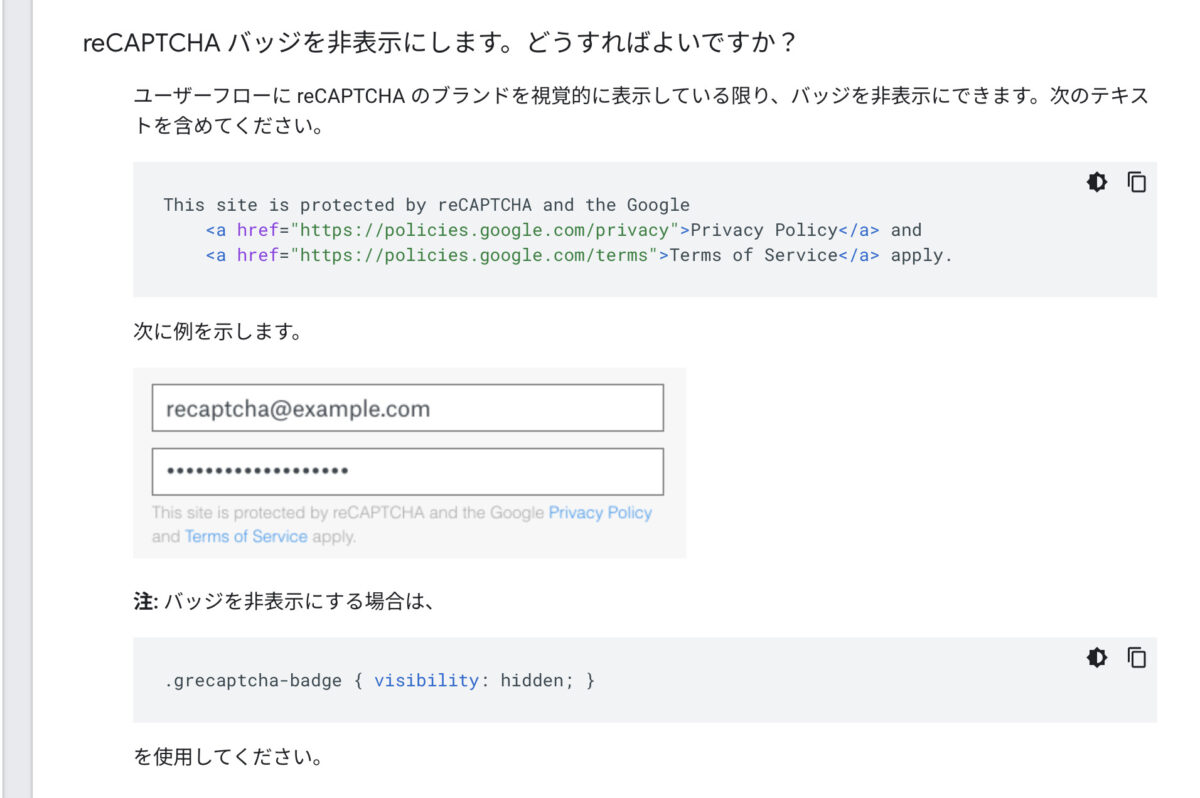
Task: Click the closing text "を使用してください。"
Action: pyautogui.click(x=228, y=756)
